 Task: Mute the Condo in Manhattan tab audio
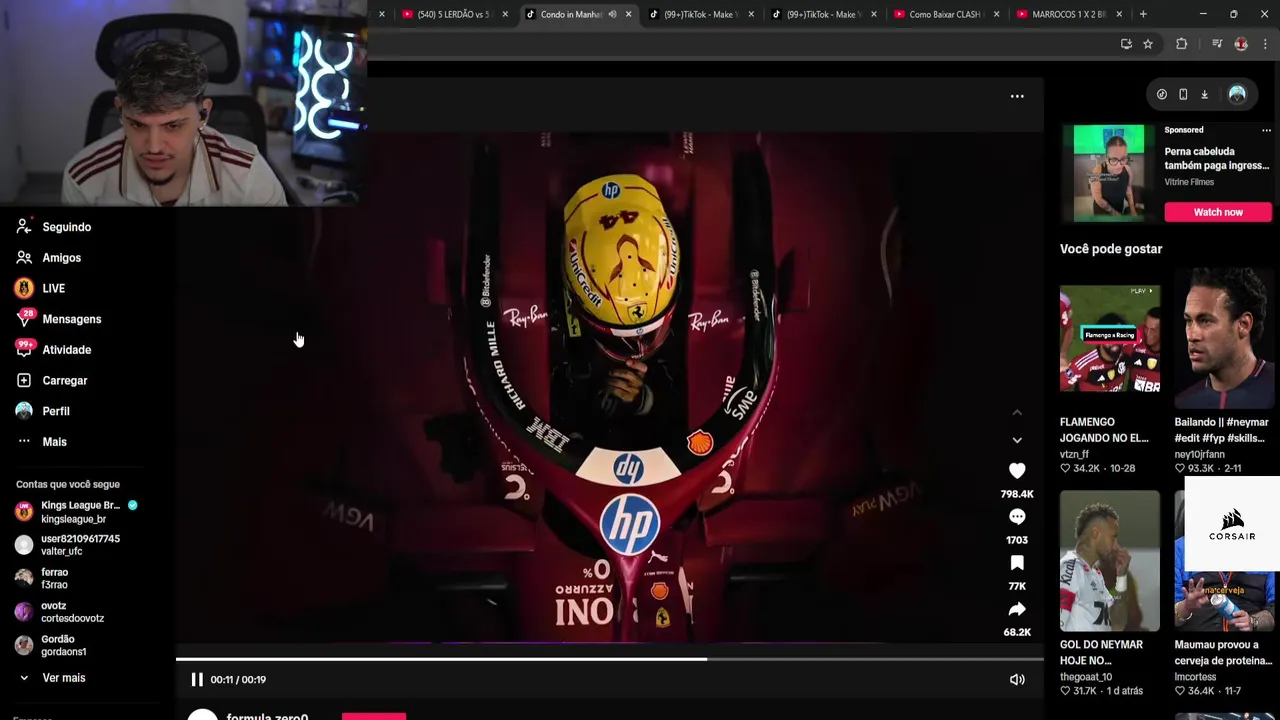612,14
